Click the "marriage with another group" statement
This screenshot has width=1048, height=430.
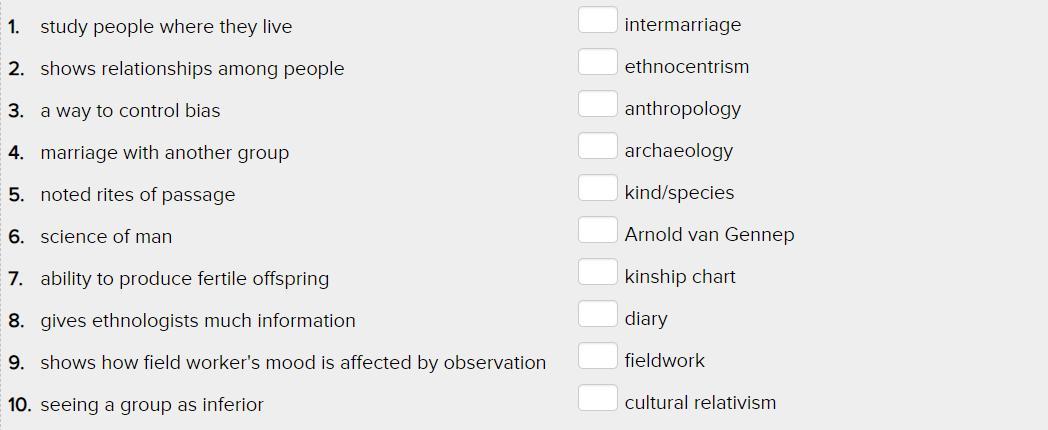click(164, 153)
